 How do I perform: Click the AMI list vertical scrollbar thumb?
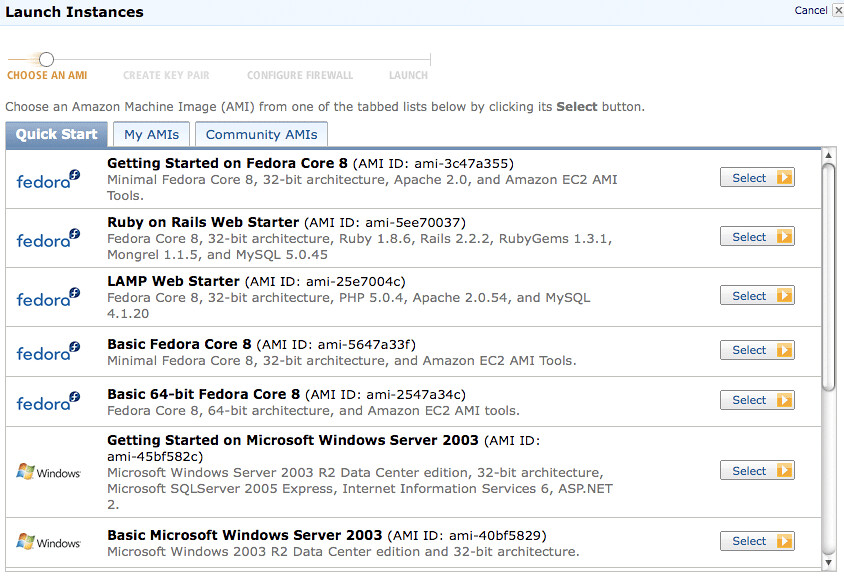[828, 277]
